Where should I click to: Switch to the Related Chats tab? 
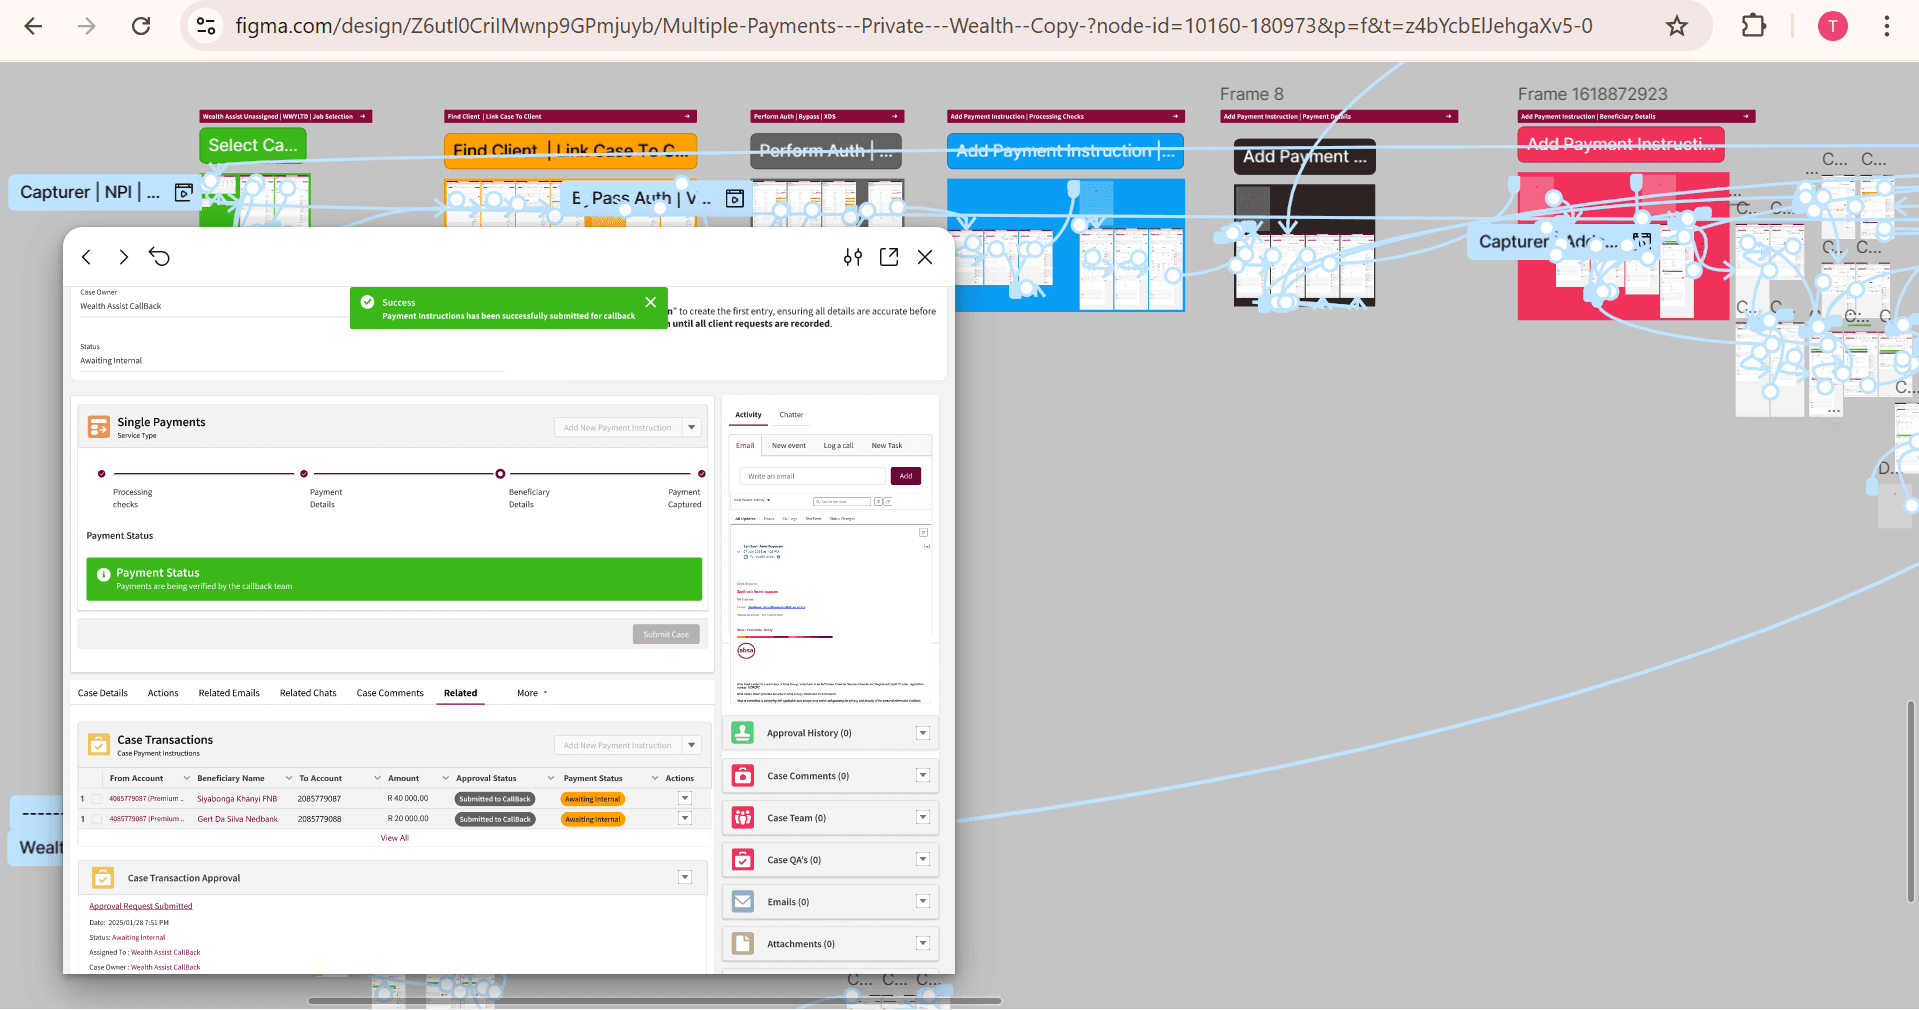pyautogui.click(x=308, y=693)
